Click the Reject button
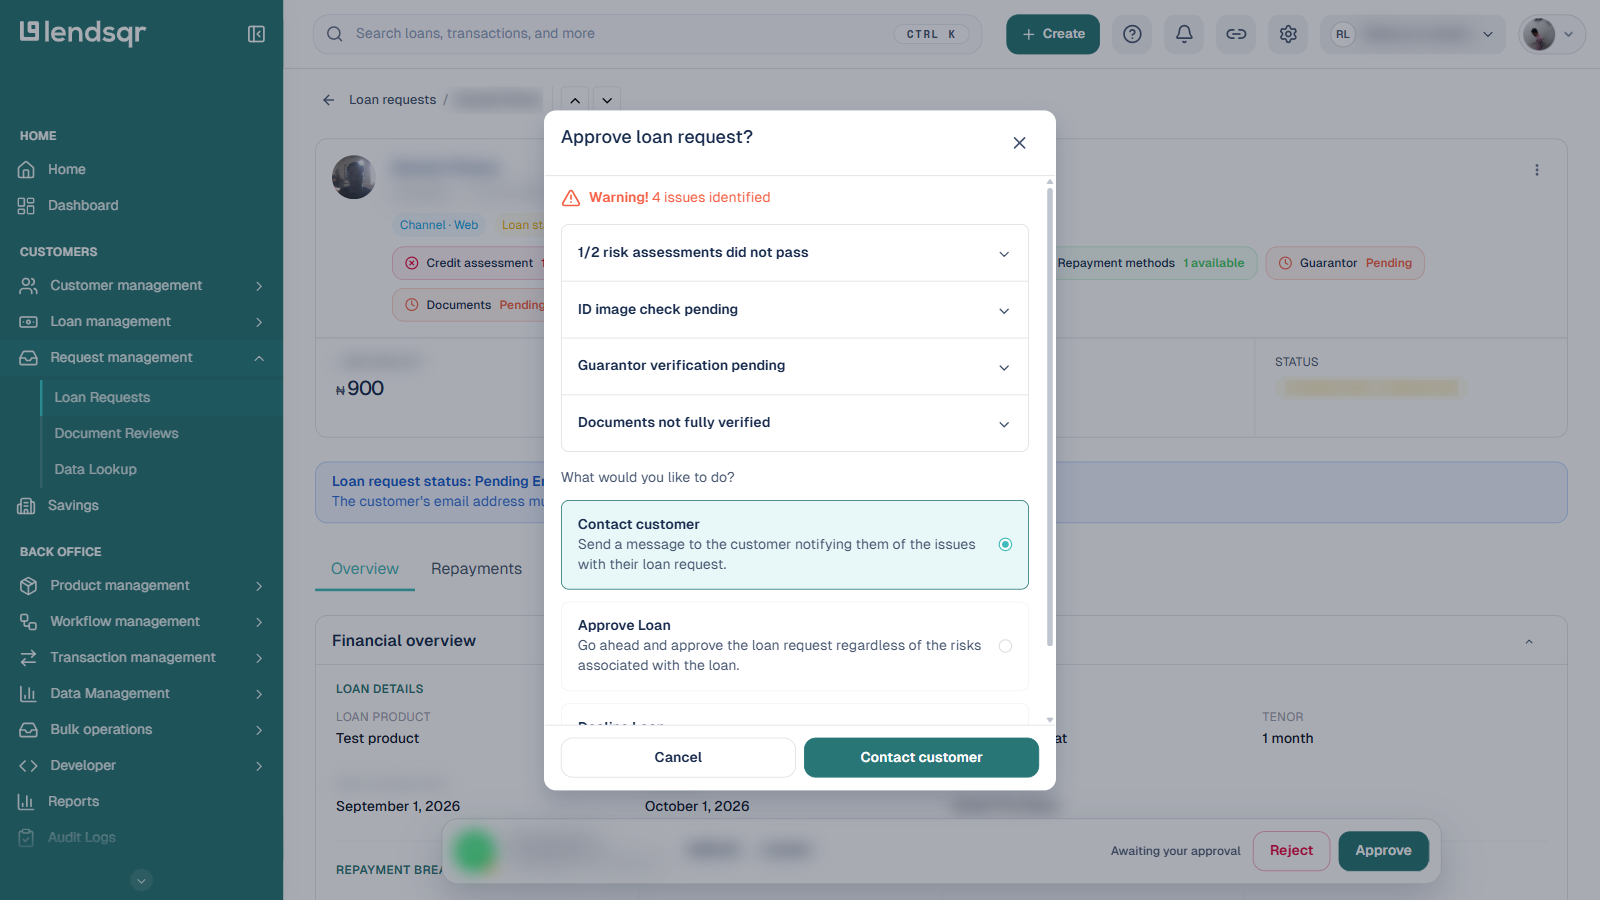Screen dimensions: 1600x900 pyautogui.click(x=1291, y=851)
